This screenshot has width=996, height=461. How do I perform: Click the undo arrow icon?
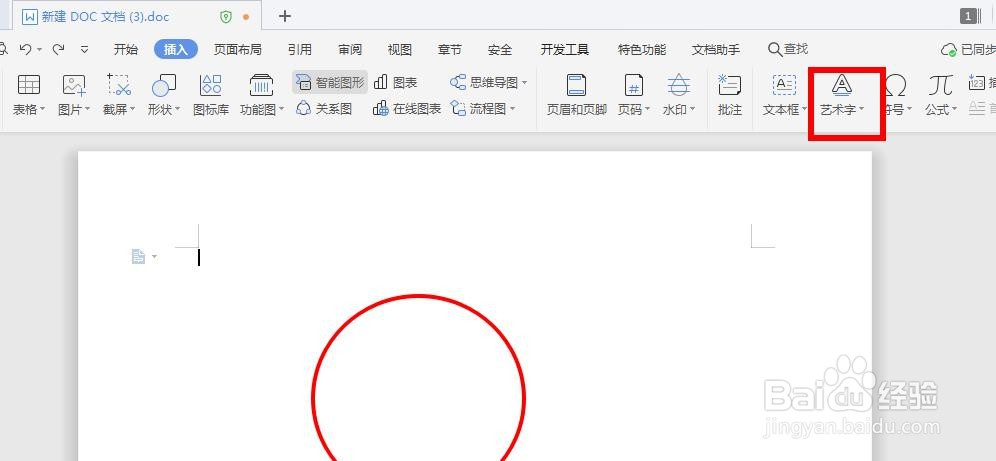click(25, 49)
